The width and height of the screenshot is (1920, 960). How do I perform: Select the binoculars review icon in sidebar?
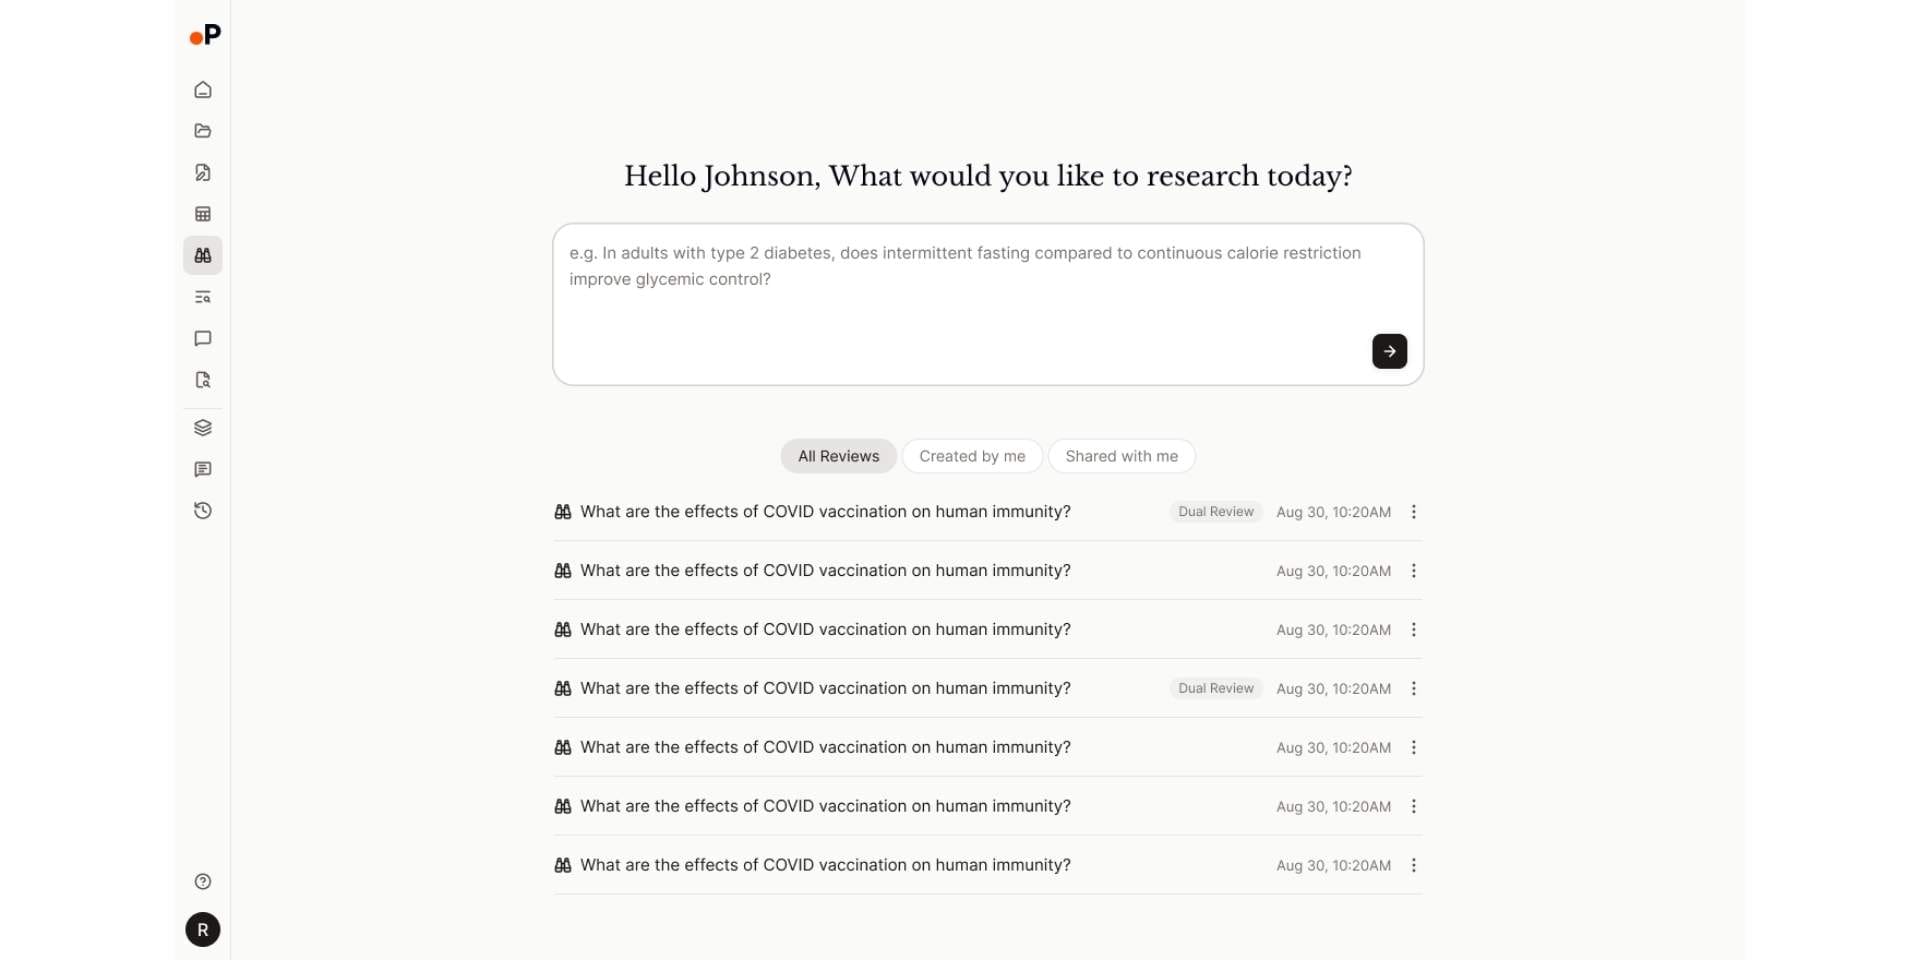203,256
